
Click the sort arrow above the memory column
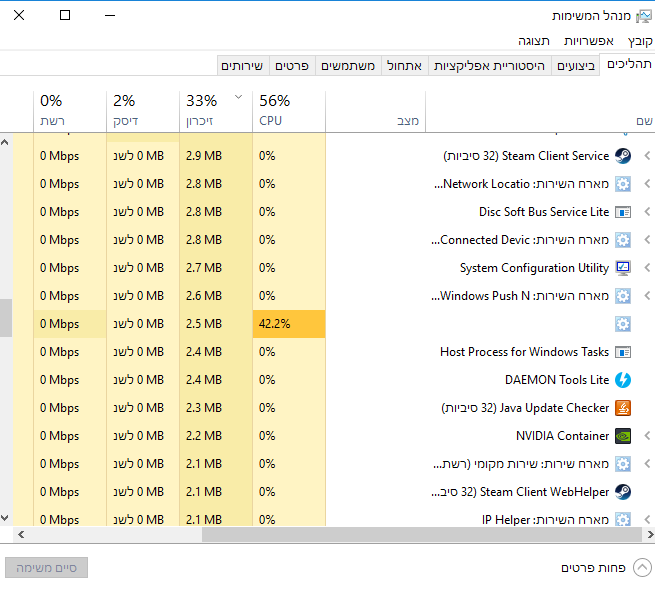click(239, 97)
